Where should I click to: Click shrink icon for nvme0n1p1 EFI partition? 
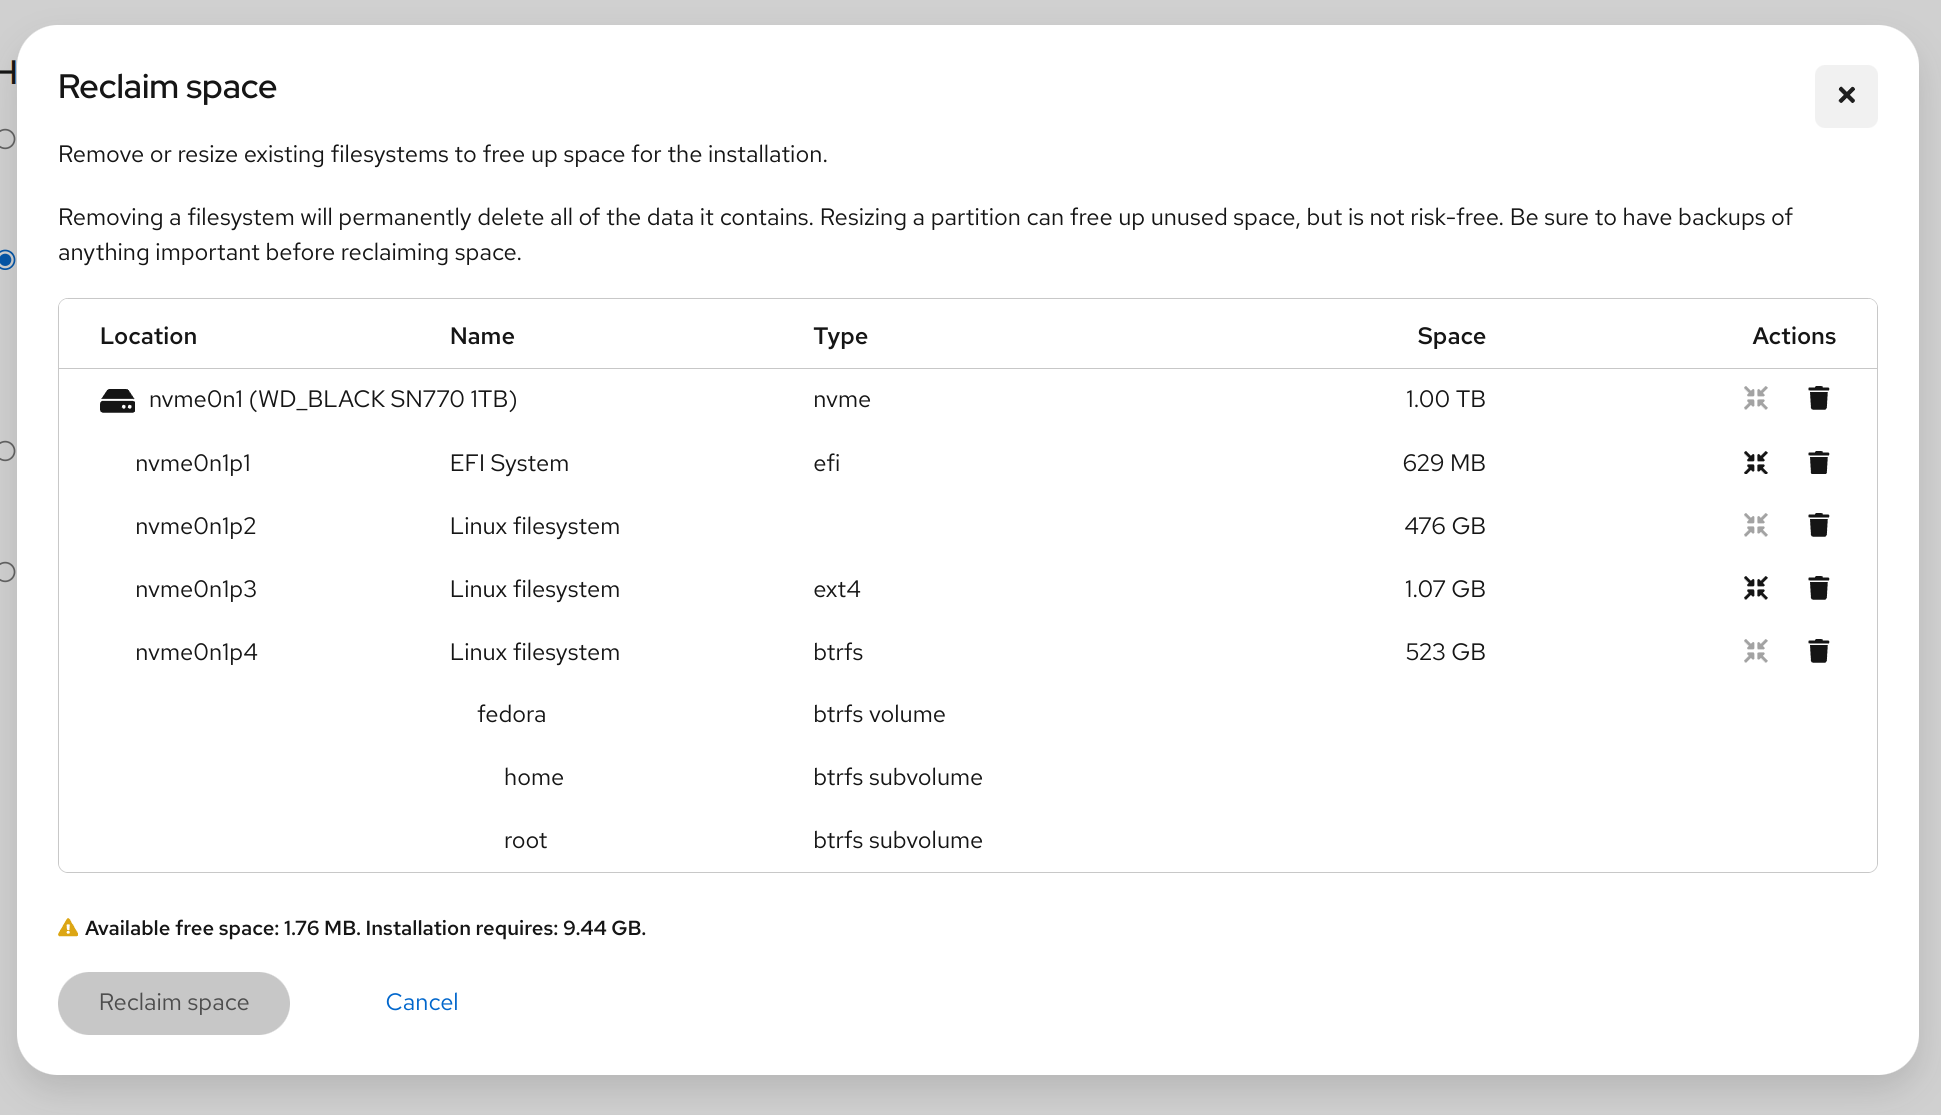(1755, 462)
